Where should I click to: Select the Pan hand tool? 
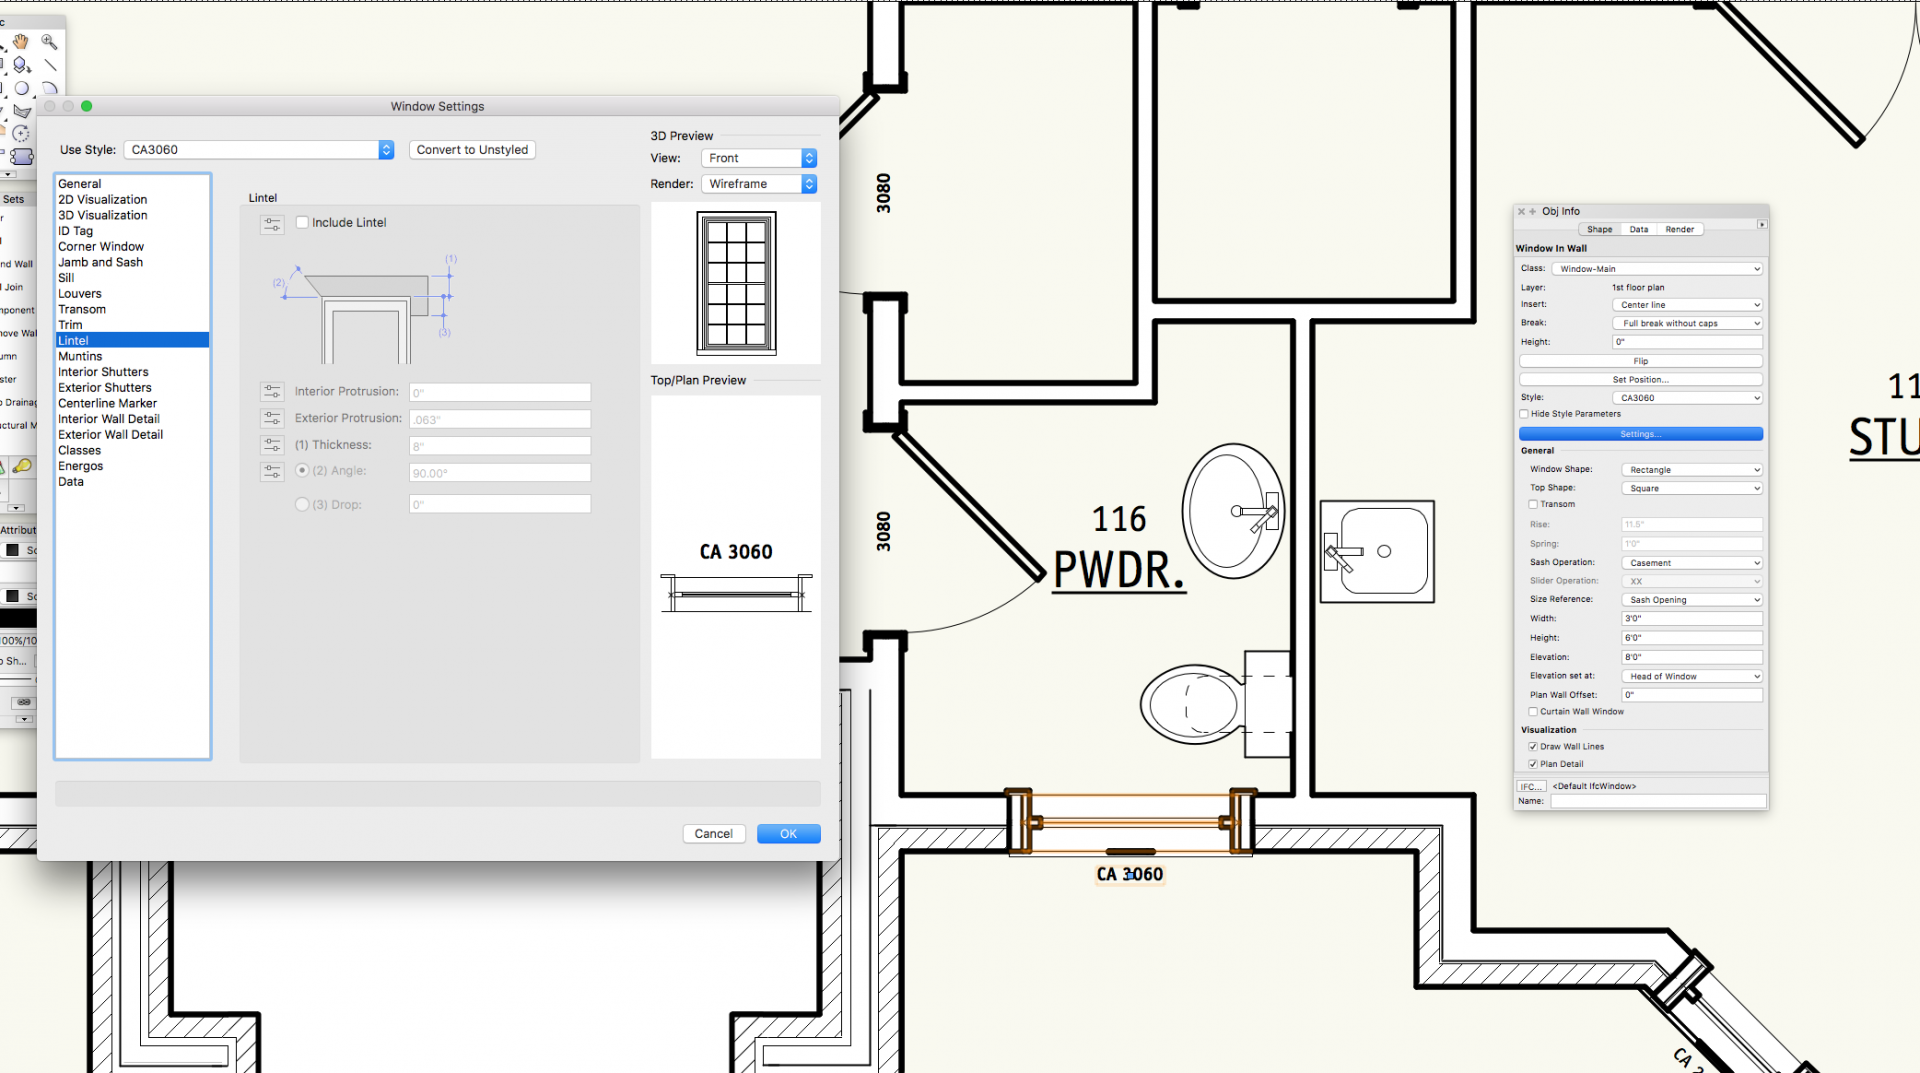pos(21,42)
